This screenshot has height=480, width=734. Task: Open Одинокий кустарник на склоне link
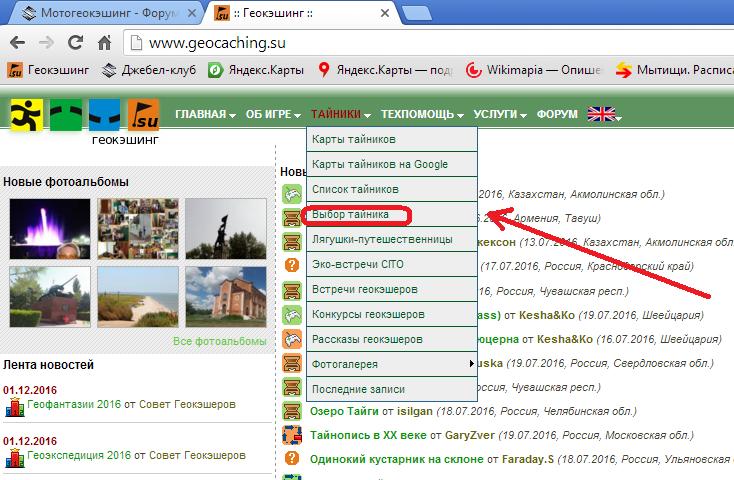pos(396,459)
